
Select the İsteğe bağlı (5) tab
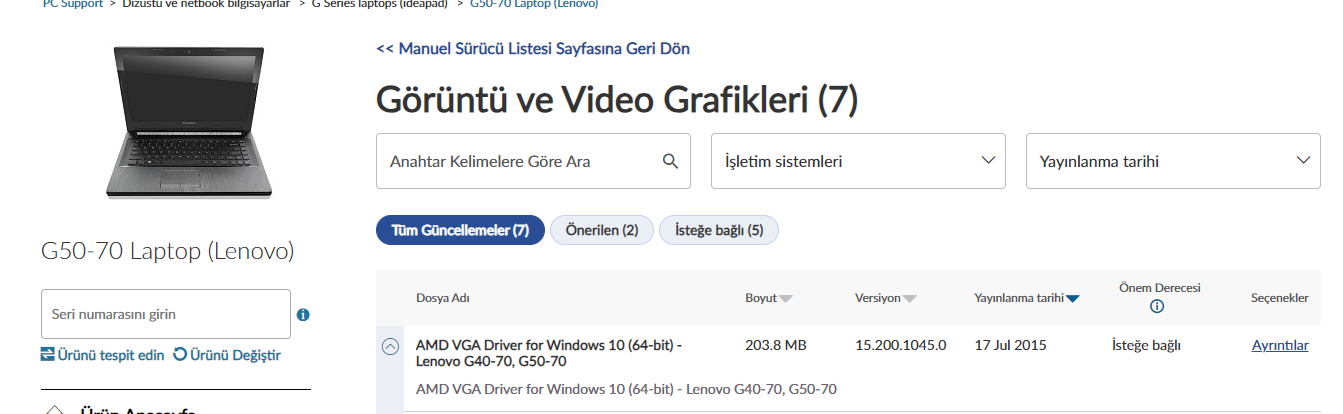click(719, 230)
